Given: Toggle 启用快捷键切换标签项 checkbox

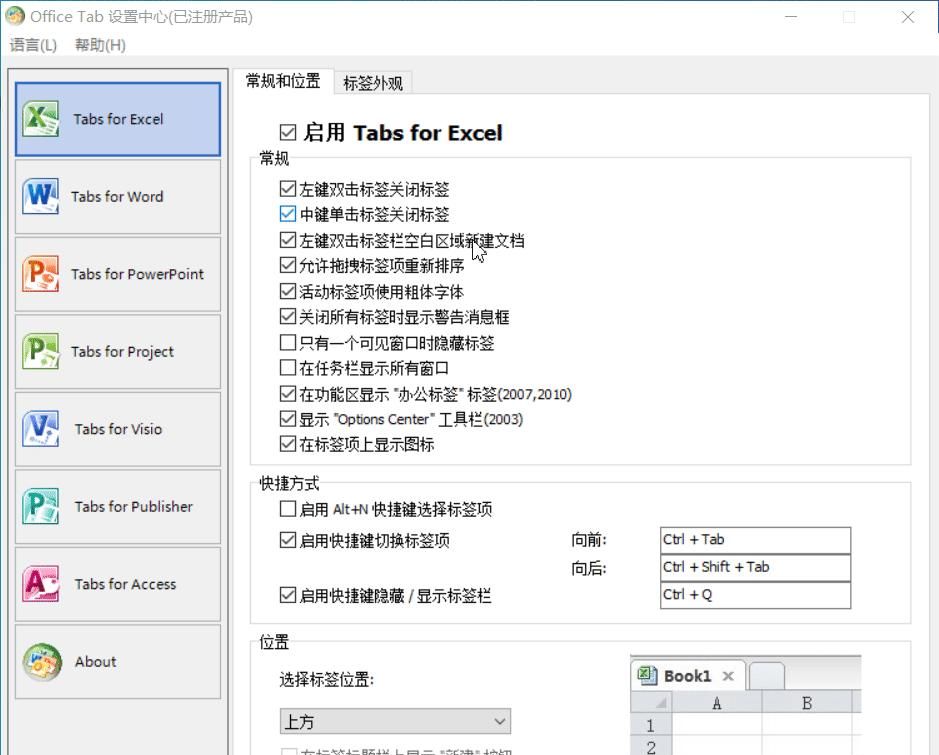Looking at the screenshot, I should (x=288, y=540).
